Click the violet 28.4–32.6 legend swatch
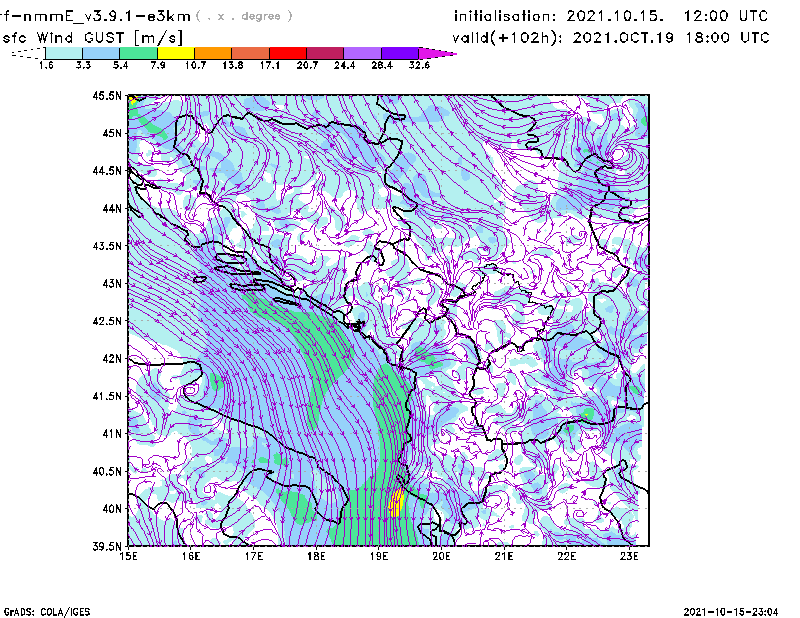 (400, 53)
